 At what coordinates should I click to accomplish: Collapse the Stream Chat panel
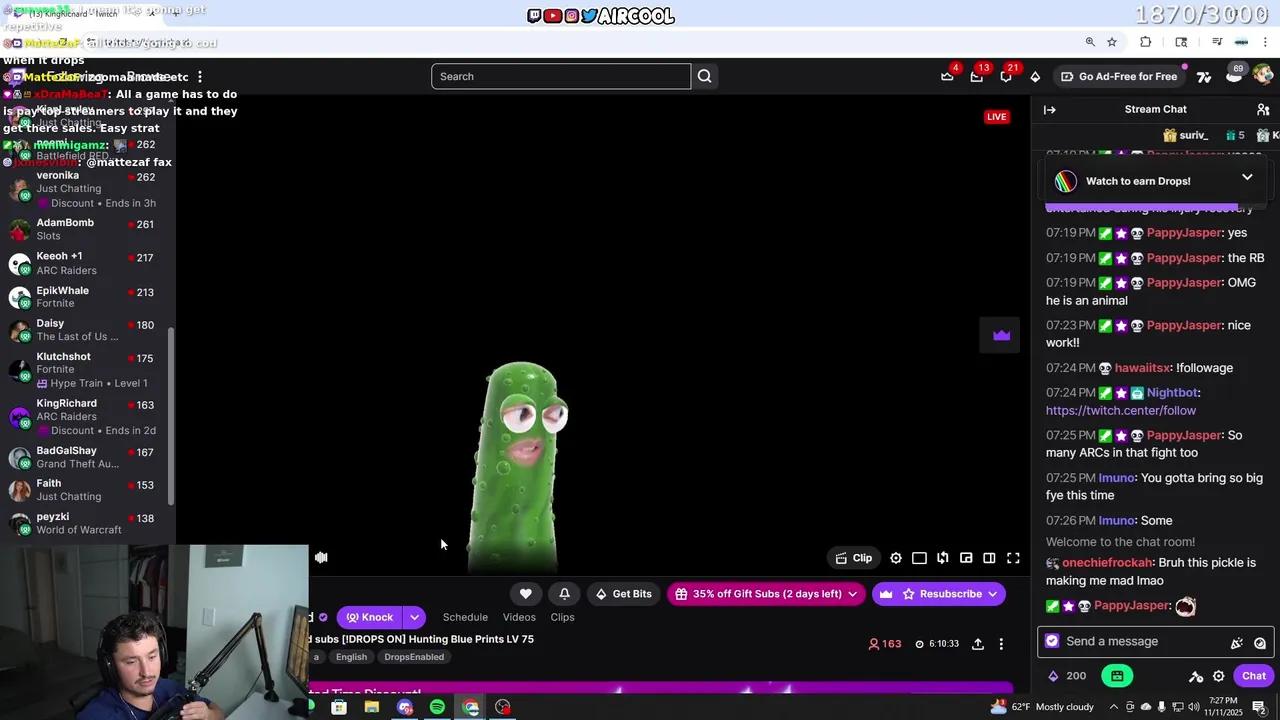tap(1049, 109)
